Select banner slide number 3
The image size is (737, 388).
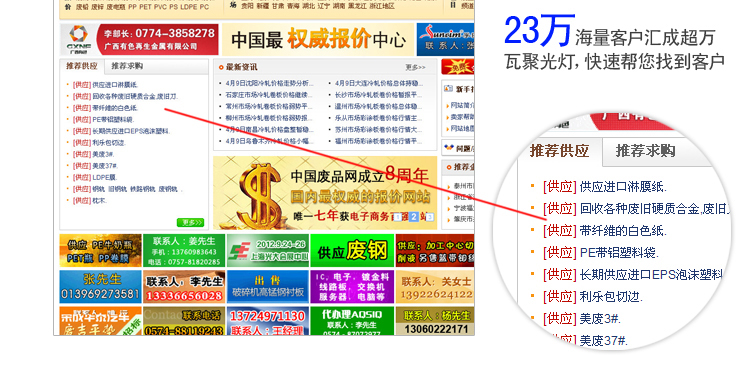[430, 217]
